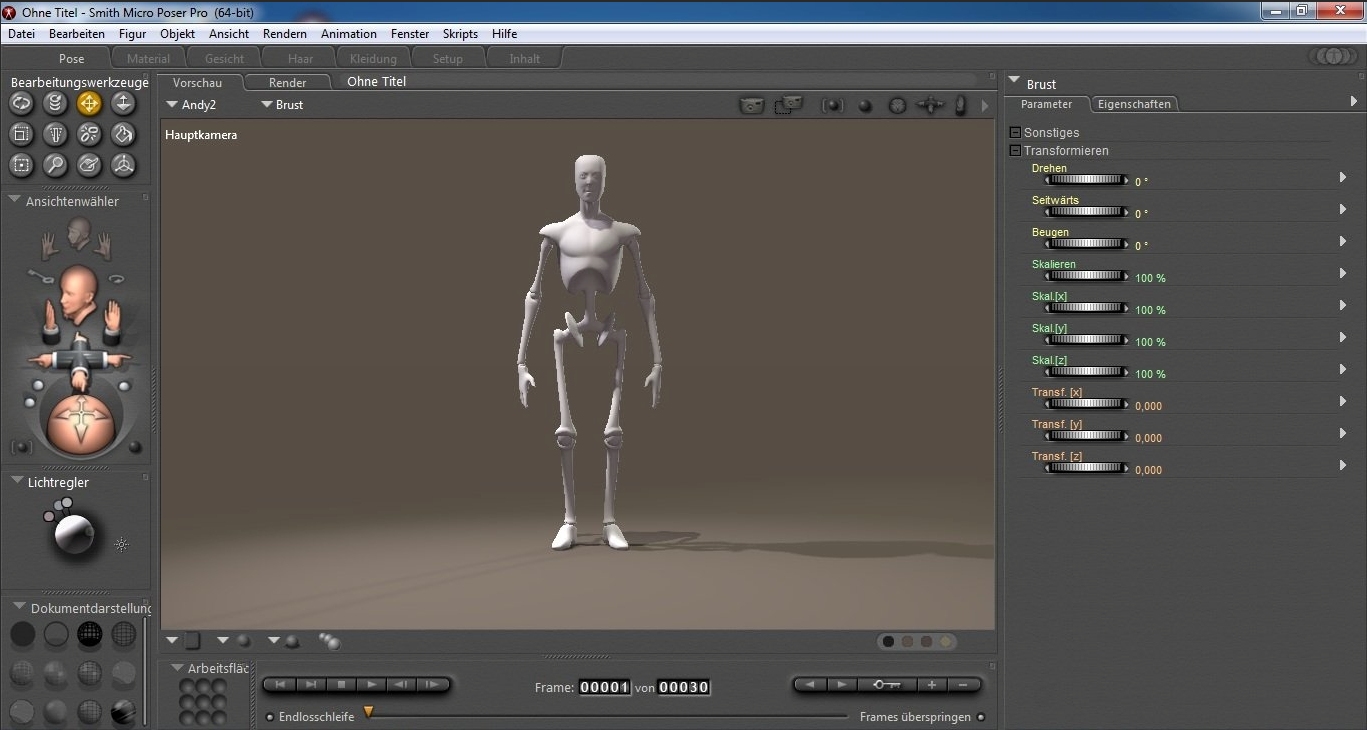This screenshot has height=730, width=1367.
Task: Click the area render icon in preview toolbar
Action: (x=788, y=105)
